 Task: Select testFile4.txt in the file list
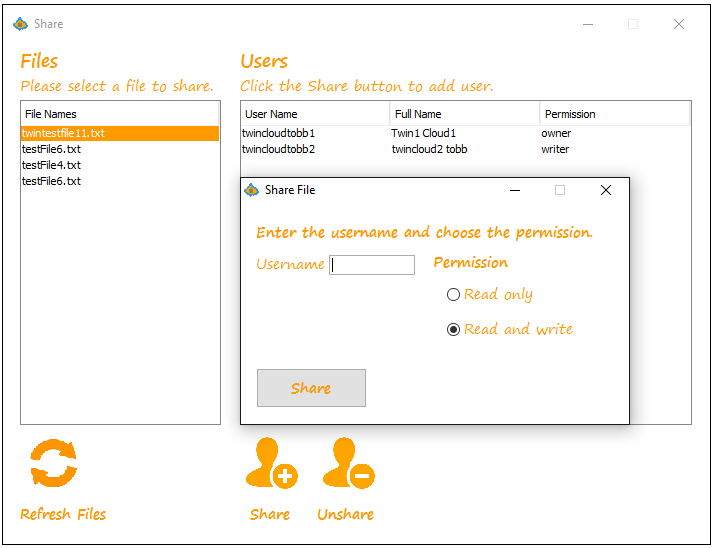point(52,165)
